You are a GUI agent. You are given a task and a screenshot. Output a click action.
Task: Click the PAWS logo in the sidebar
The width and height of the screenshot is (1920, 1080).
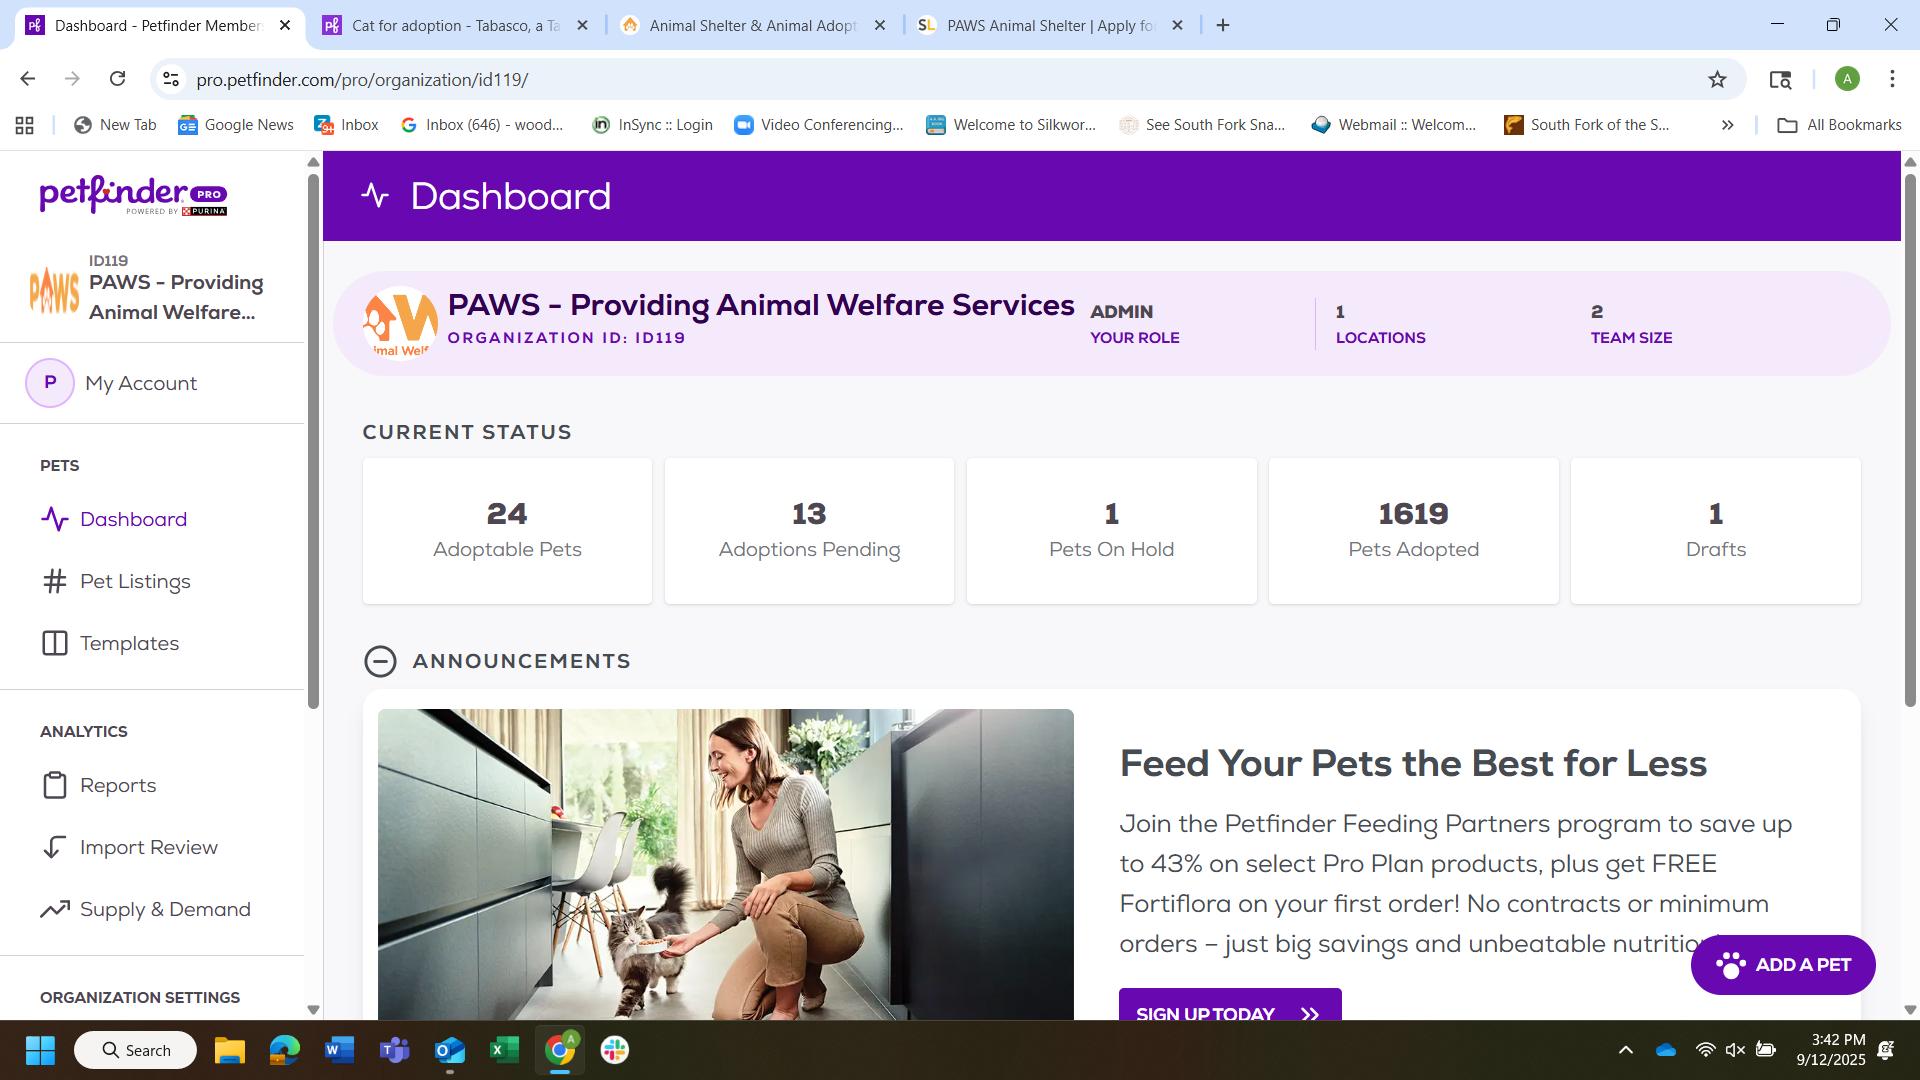point(54,291)
